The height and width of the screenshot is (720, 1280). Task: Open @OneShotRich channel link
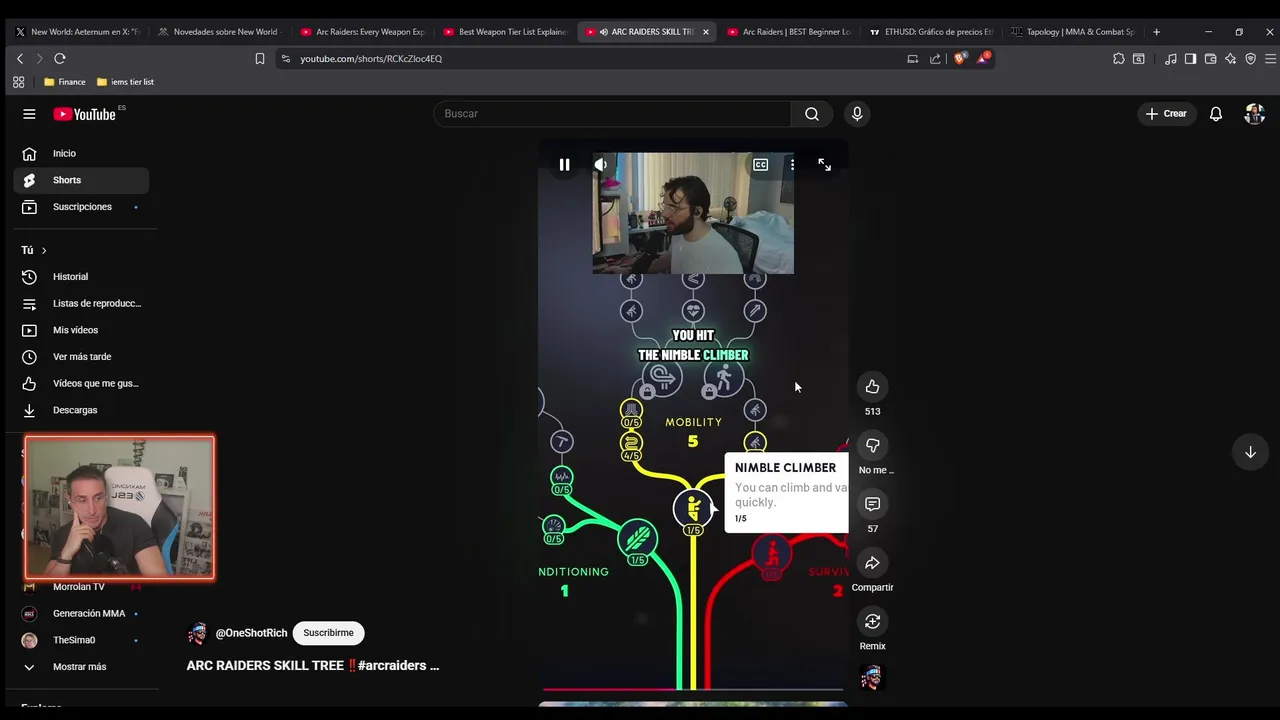[251, 633]
